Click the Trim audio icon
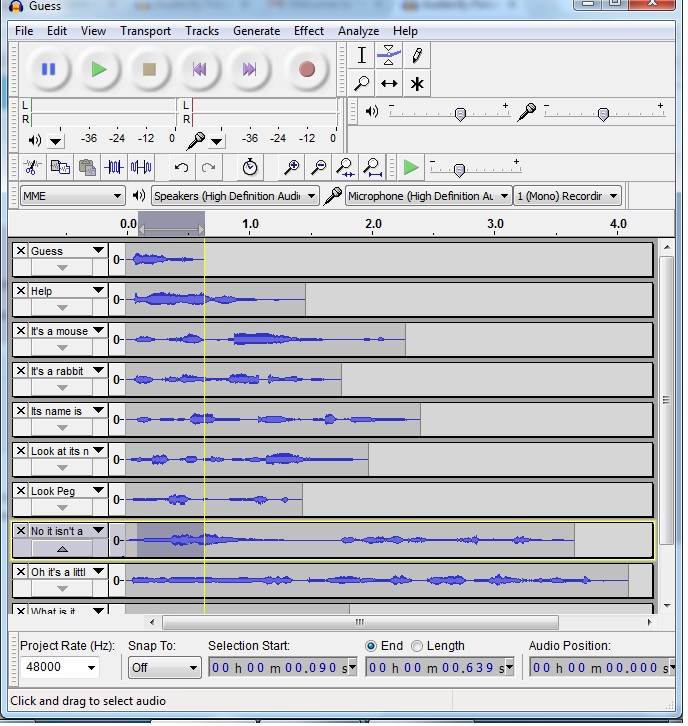The height and width of the screenshot is (726, 688). click(x=114, y=167)
